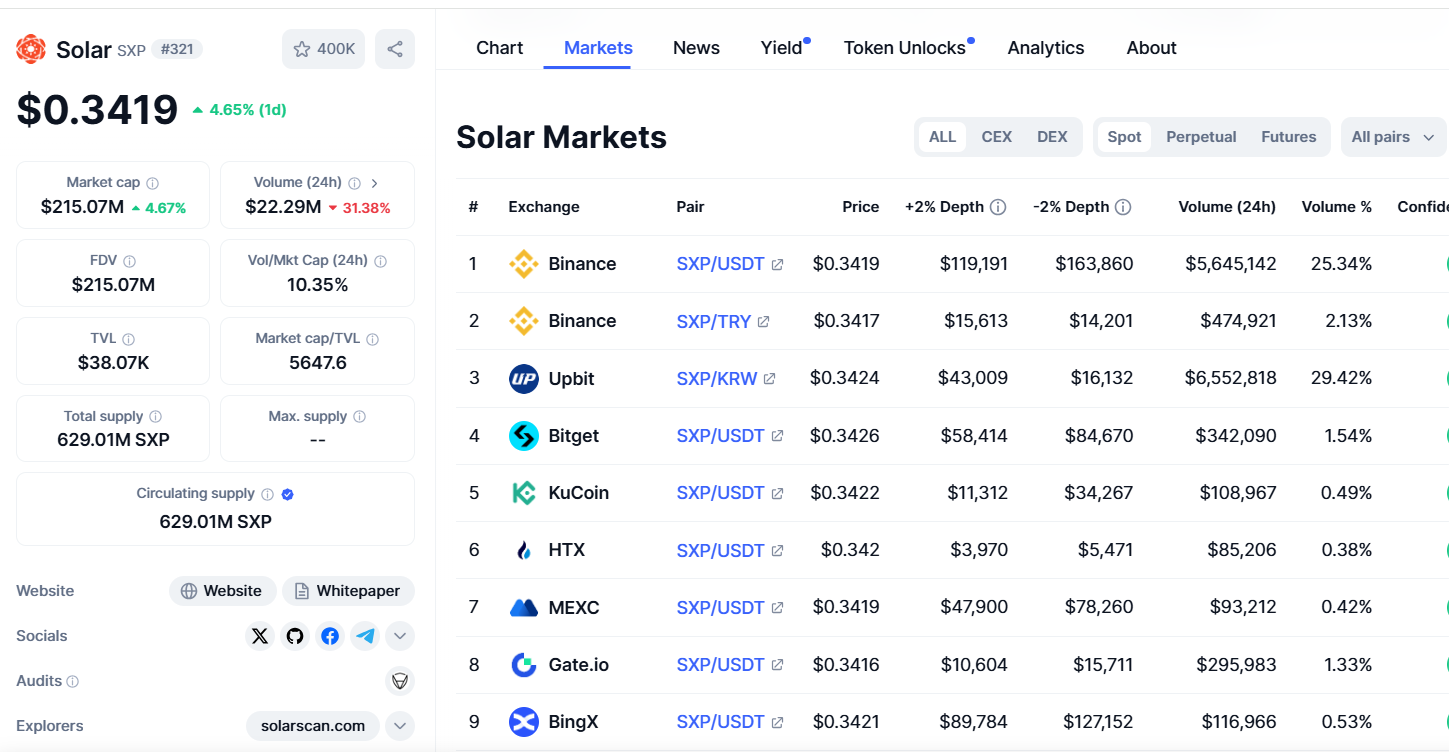
Task: Show info tooltip for FDV
Action: 130,261
